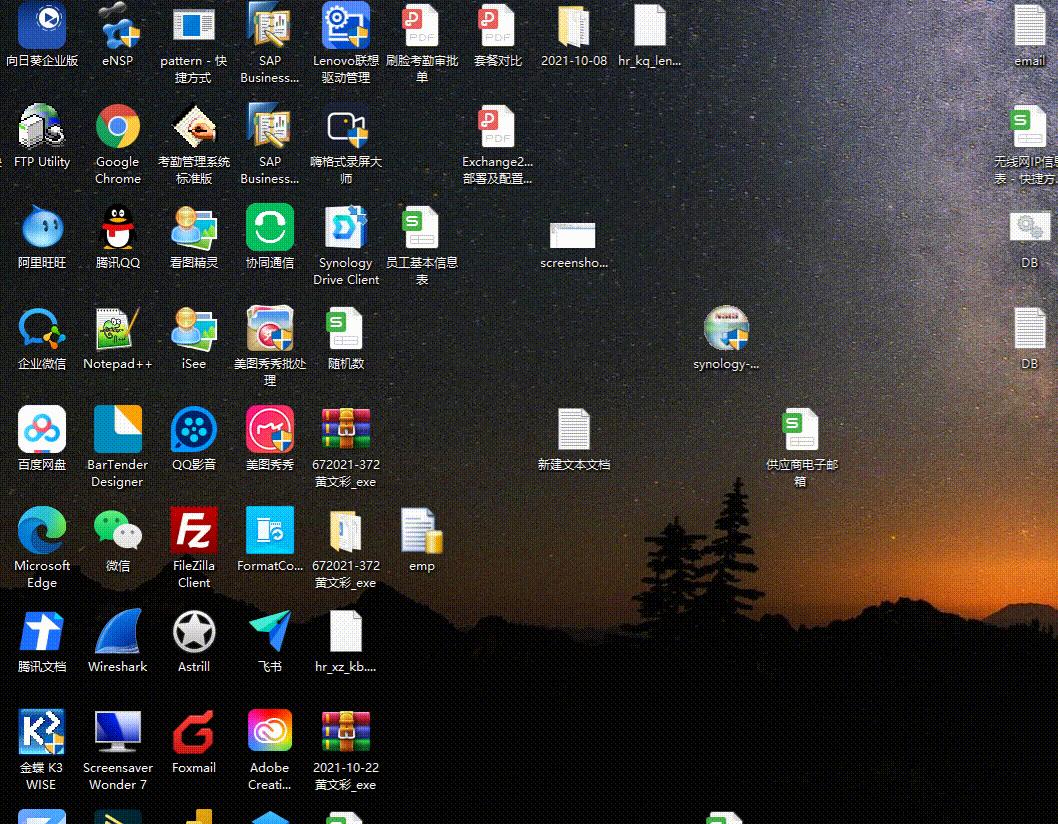Select the 嗨格式录屏大师 icon

click(345, 126)
